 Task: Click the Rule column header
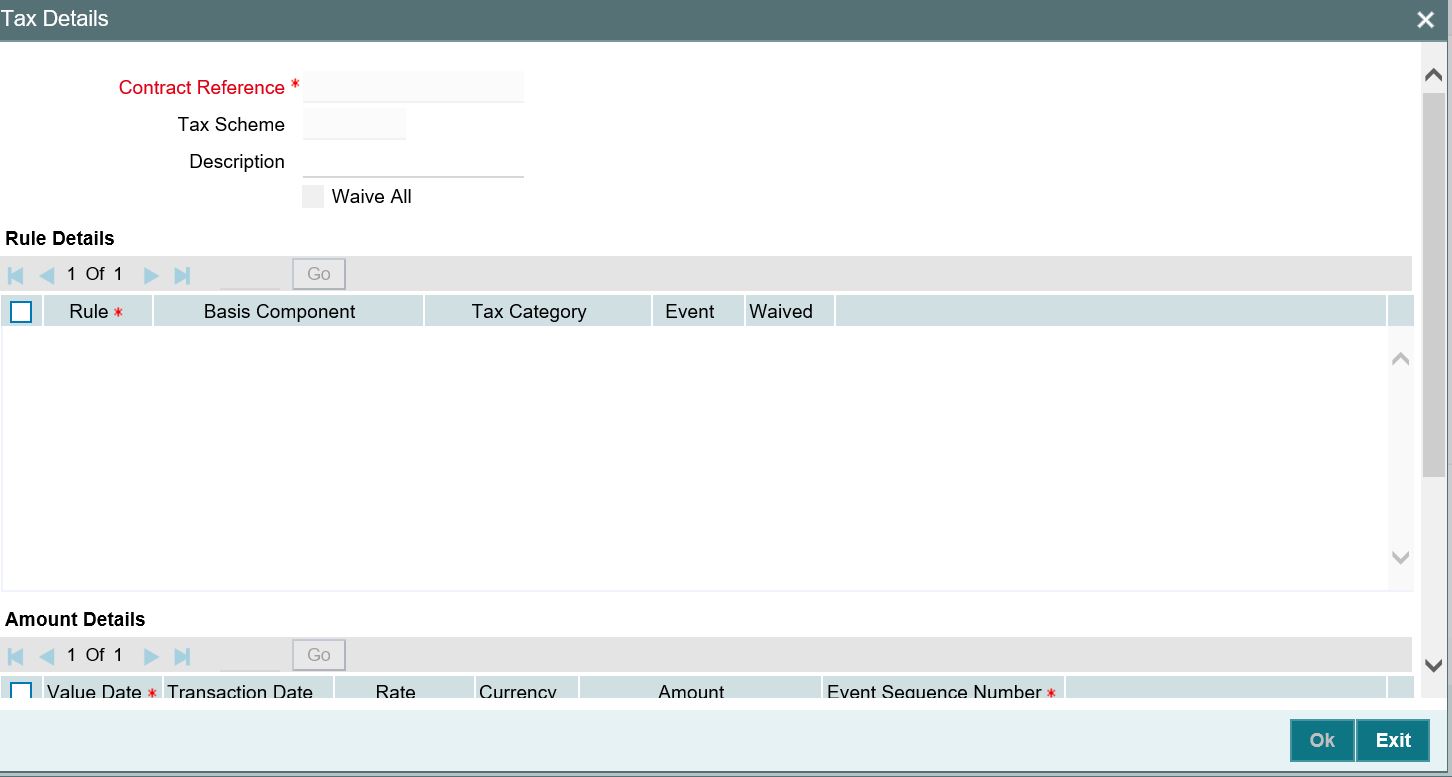pos(97,311)
